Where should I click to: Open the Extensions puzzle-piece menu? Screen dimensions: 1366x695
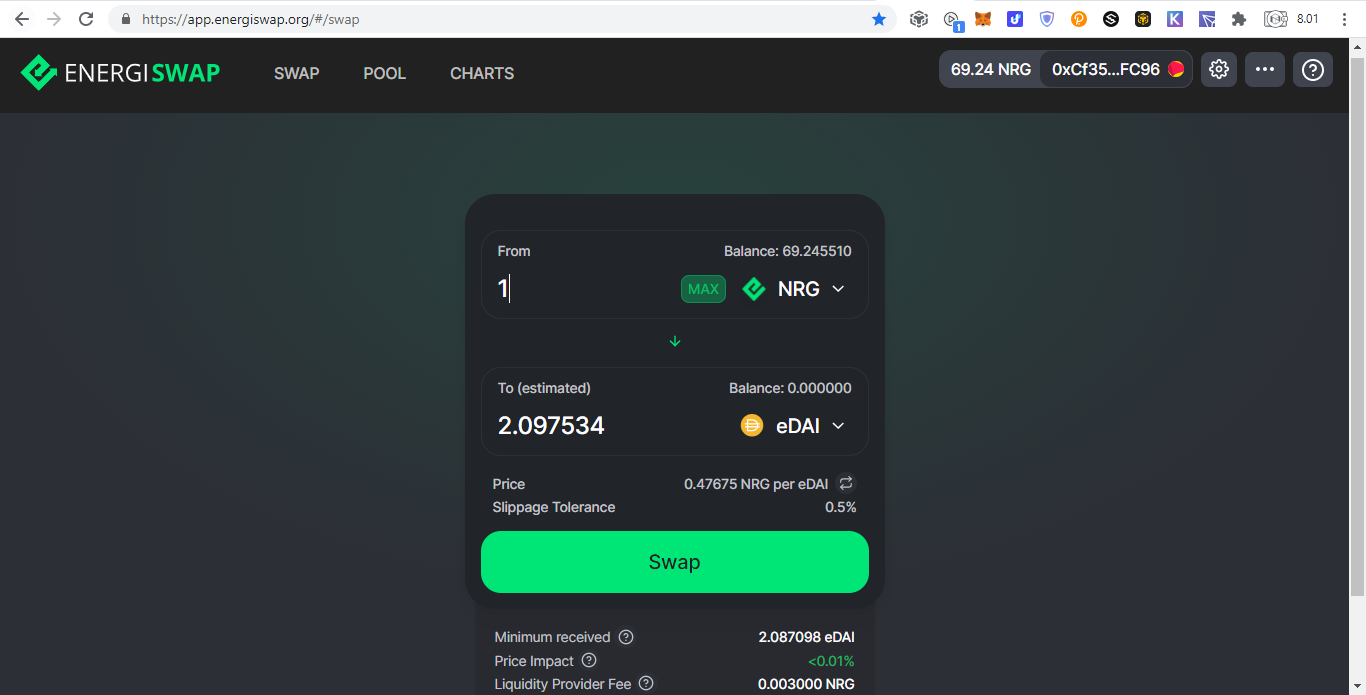(x=1239, y=19)
